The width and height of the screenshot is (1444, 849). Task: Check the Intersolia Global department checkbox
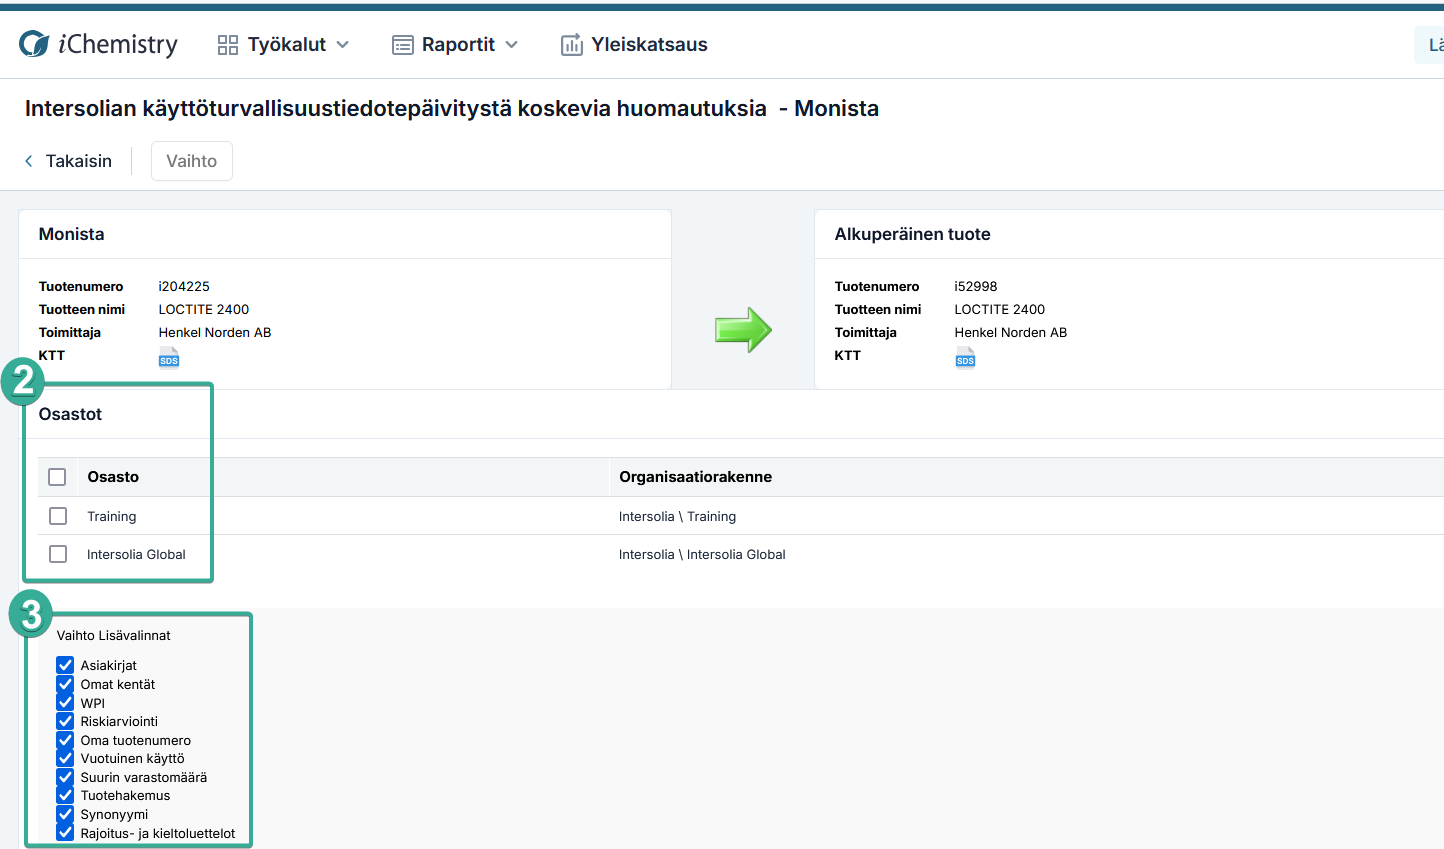[58, 554]
